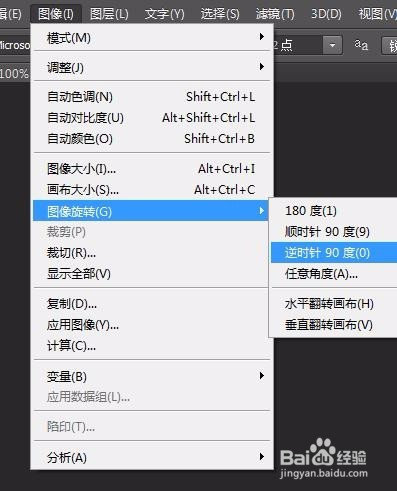The width and height of the screenshot is (397, 491).
Task: Open the 视图(V) menu
Action: pyautogui.click(x=377, y=14)
